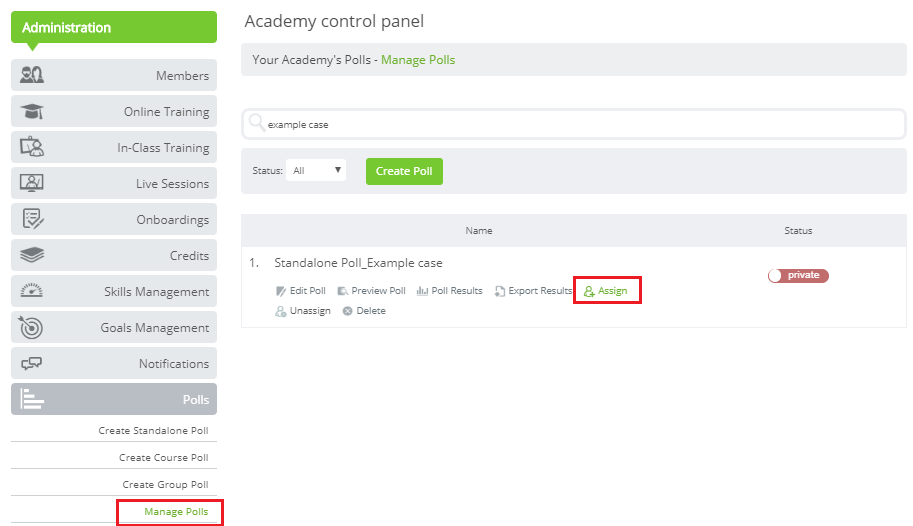Open In-Class Training icon
Viewport: 913px width, 526px height.
(x=32, y=147)
